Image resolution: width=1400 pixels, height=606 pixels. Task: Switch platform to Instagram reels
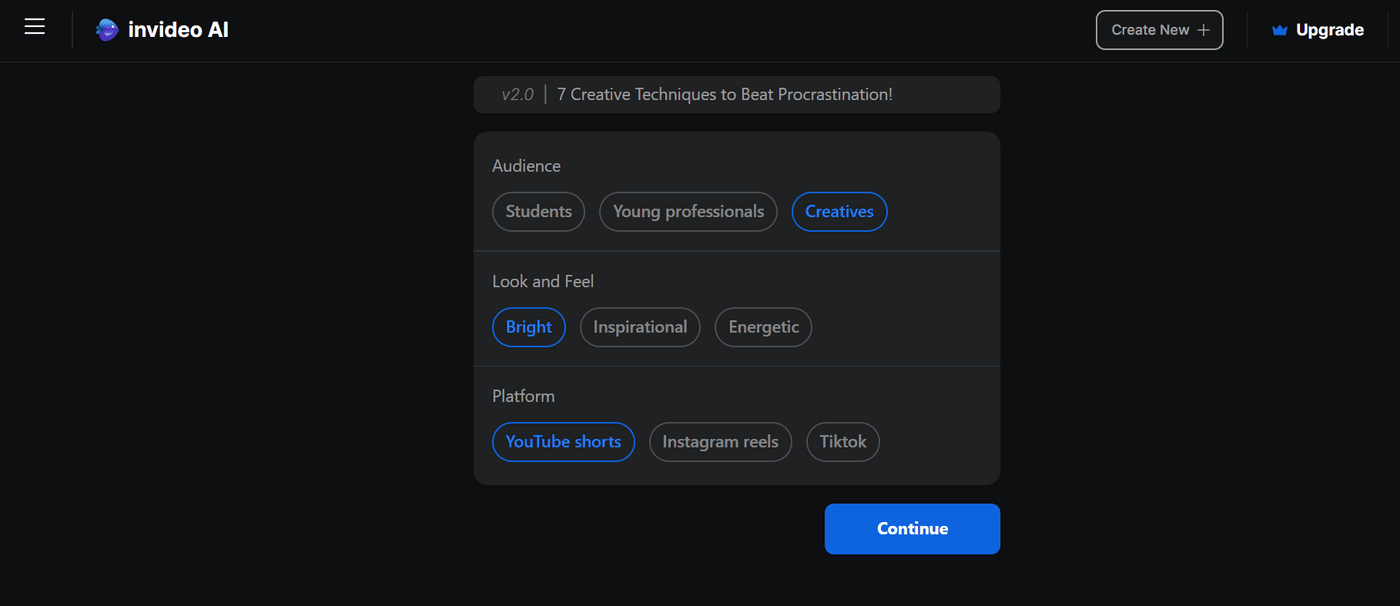pos(720,441)
